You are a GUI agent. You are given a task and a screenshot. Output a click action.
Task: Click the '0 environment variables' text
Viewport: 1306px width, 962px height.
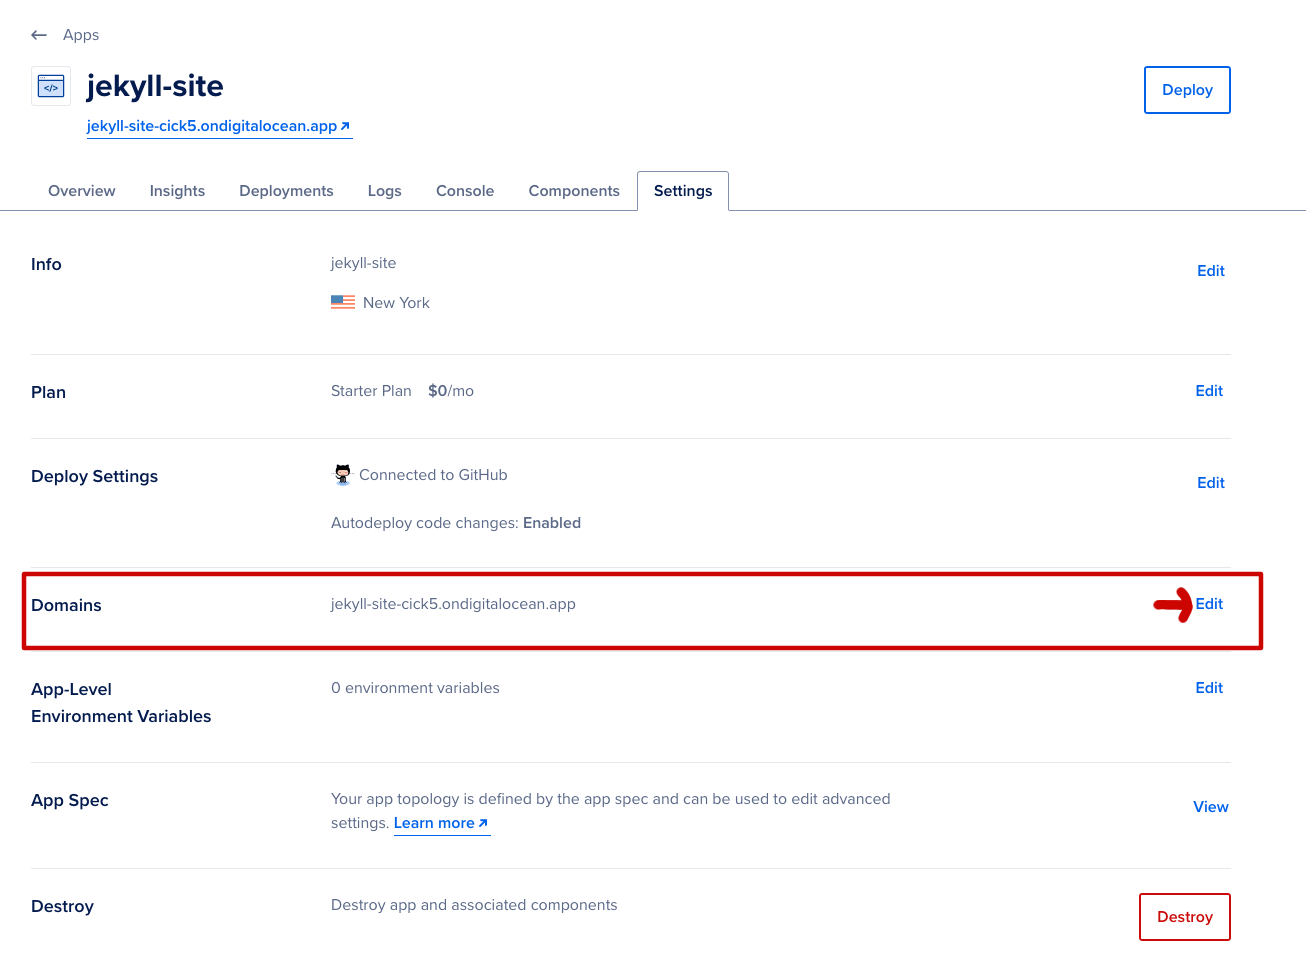[415, 688]
